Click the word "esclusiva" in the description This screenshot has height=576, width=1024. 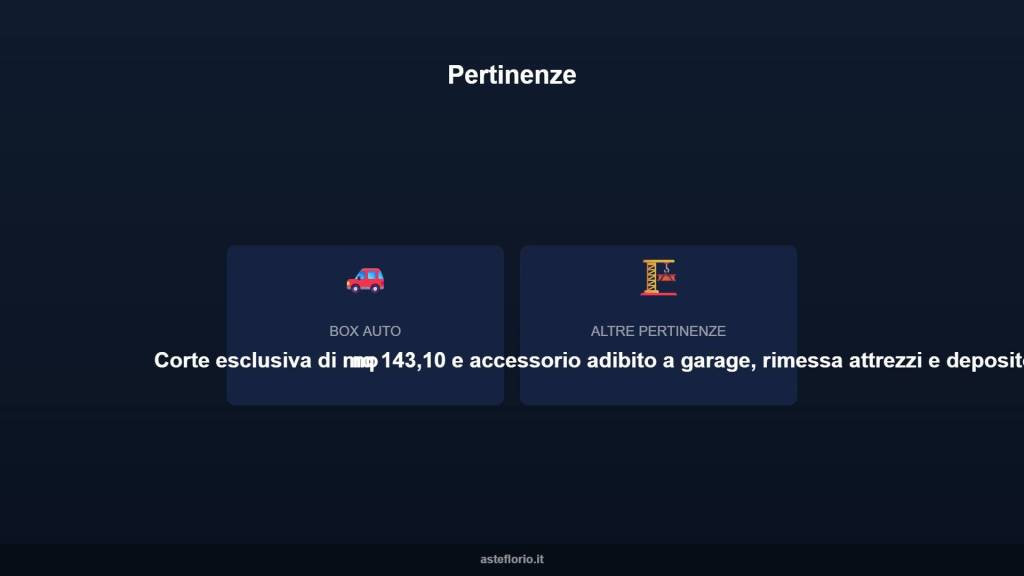(264, 361)
